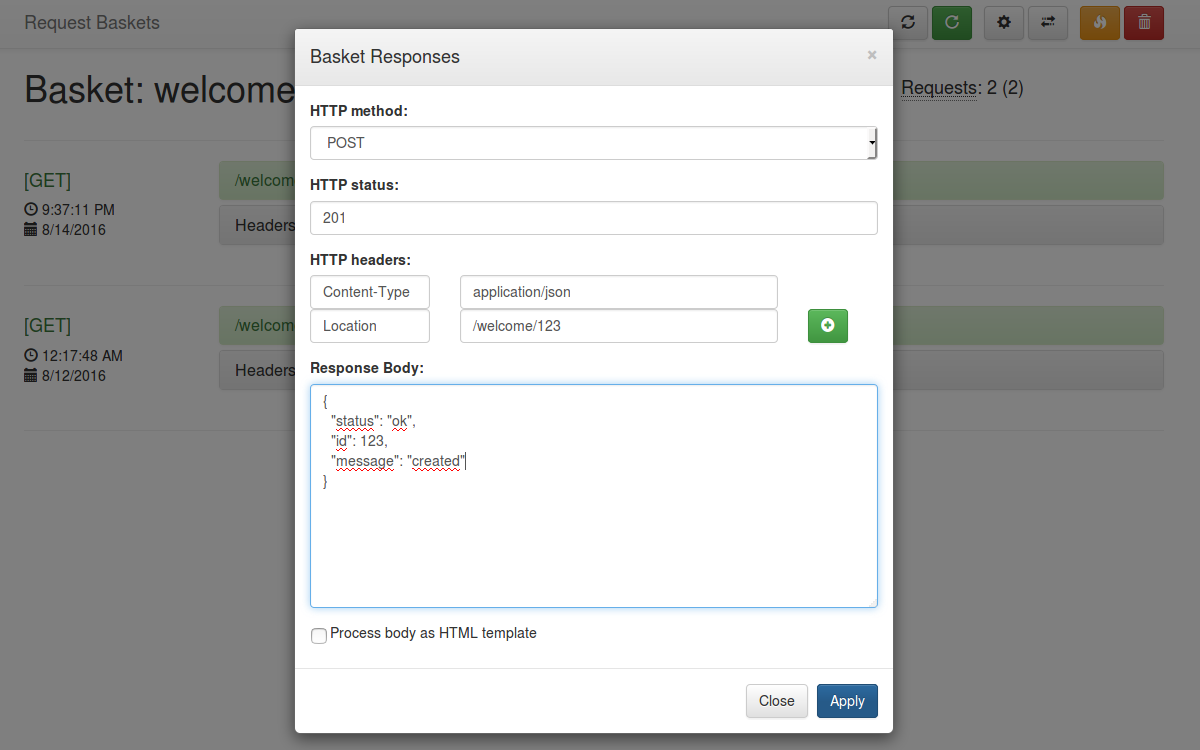The height and width of the screenshot is (750, 1200).
Task: Open the Requests link showing 2 (2)
Action: point(938,88)
